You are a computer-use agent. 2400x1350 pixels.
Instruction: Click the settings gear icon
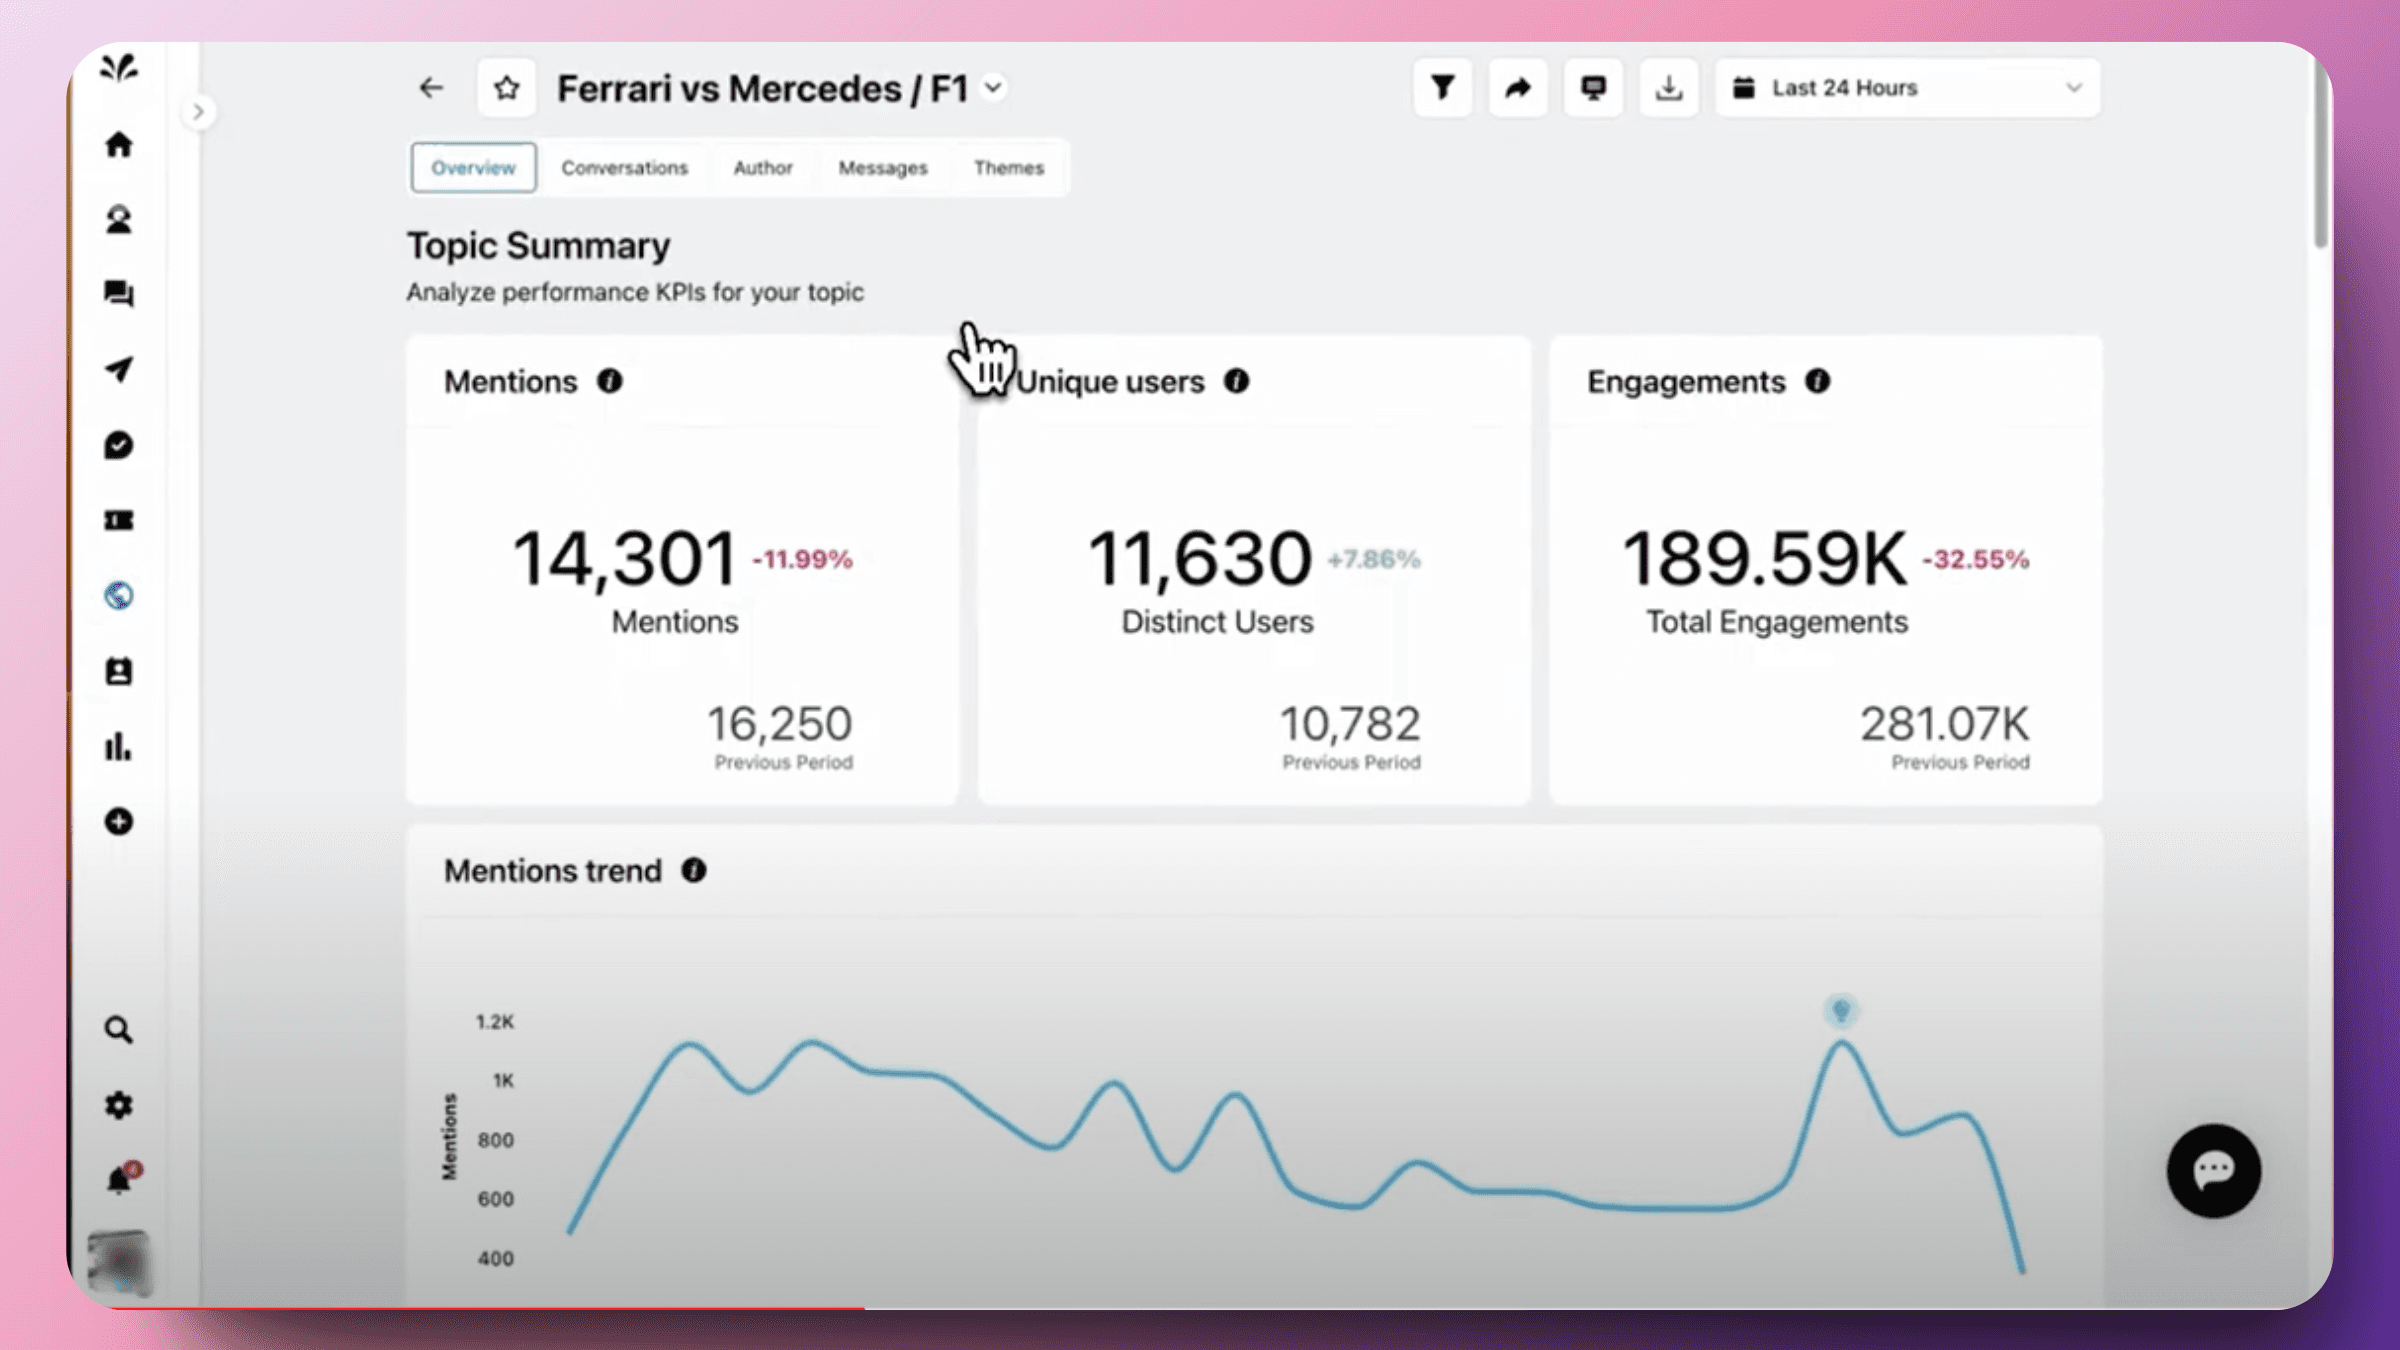coord(119,1104)
